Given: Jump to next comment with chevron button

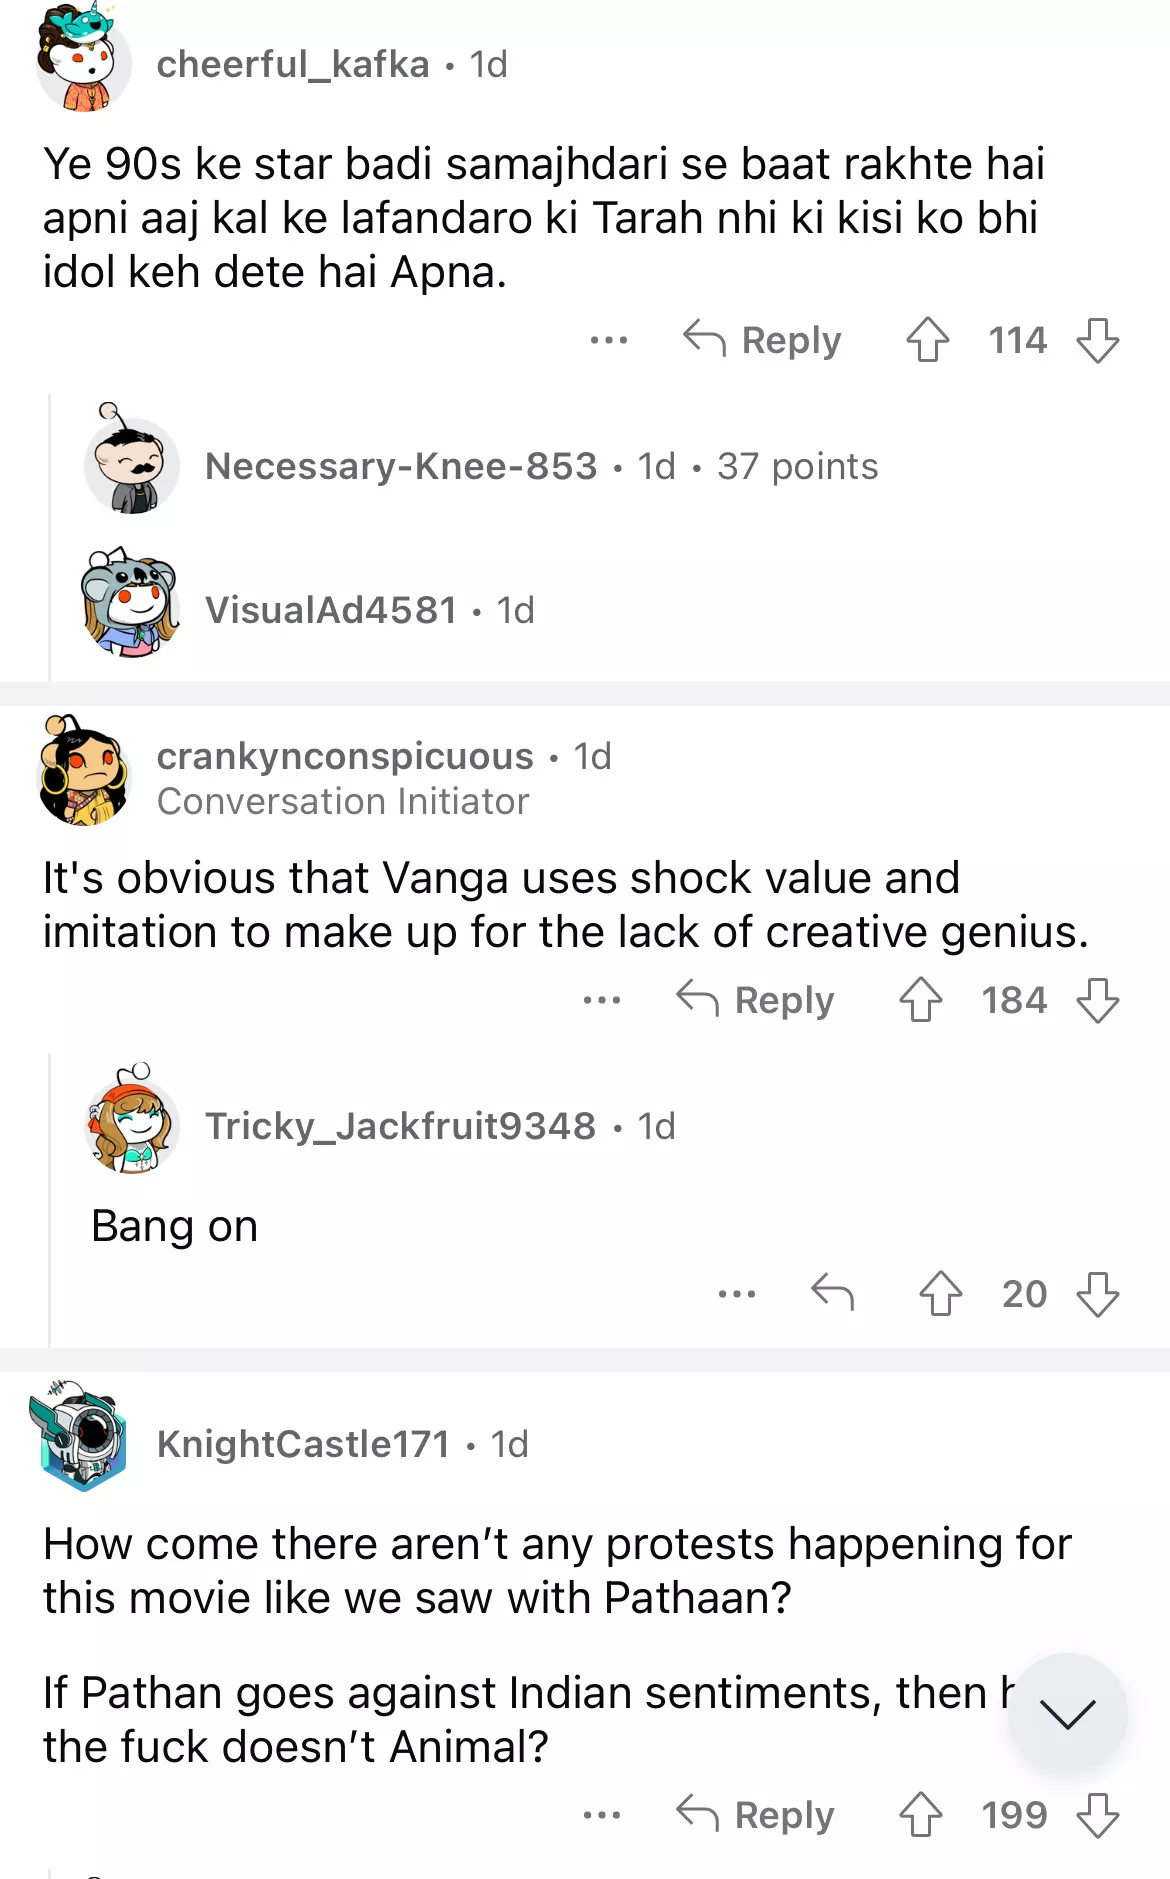Looking at the screenshot, I should [x=1067, y=1713].
